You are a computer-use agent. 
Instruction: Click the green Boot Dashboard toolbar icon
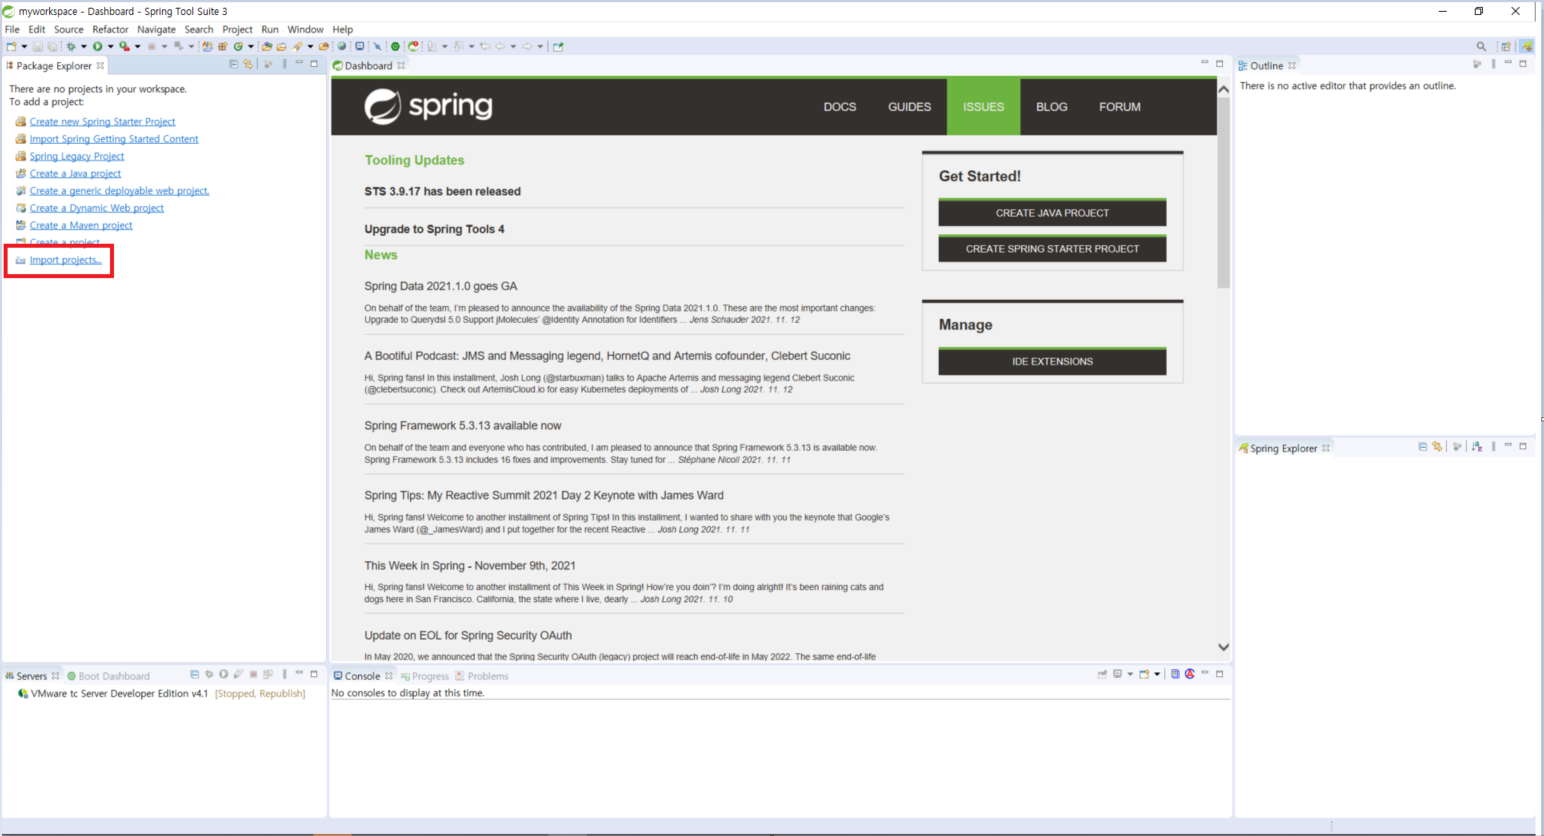point(395,46)
